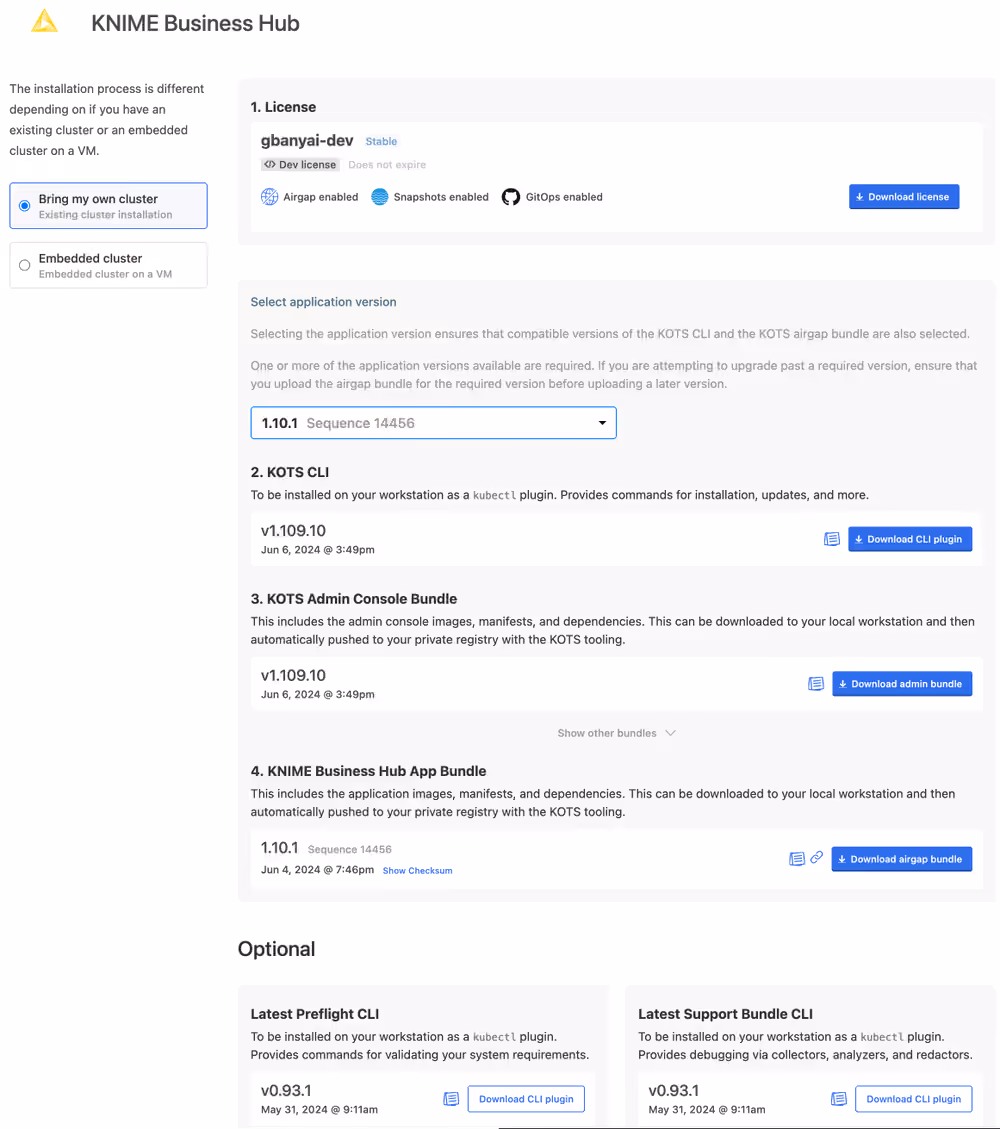
Task: Click the GitOps enabled GitHub icon
Action: coord(510,197)
